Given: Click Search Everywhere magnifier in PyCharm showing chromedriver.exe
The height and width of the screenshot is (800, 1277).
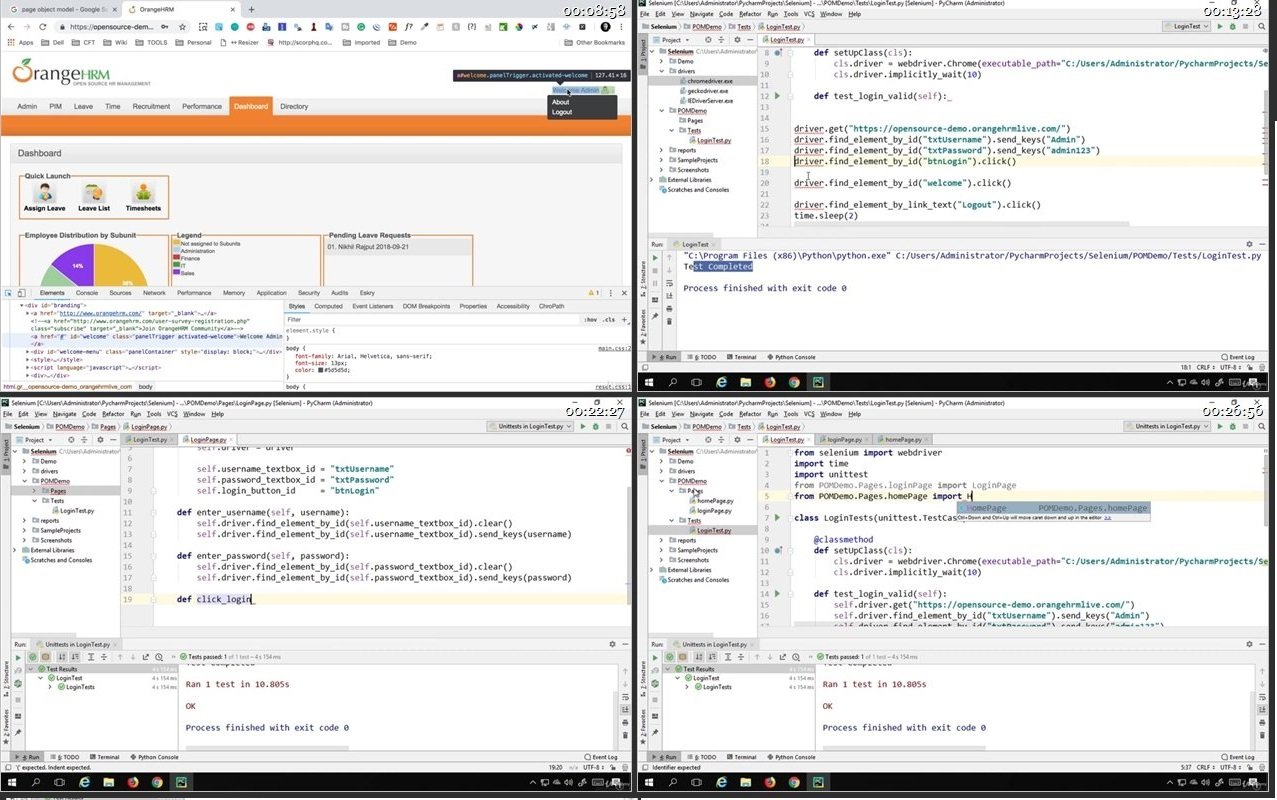Looking at the screenshot, I should click(1262, 27).
